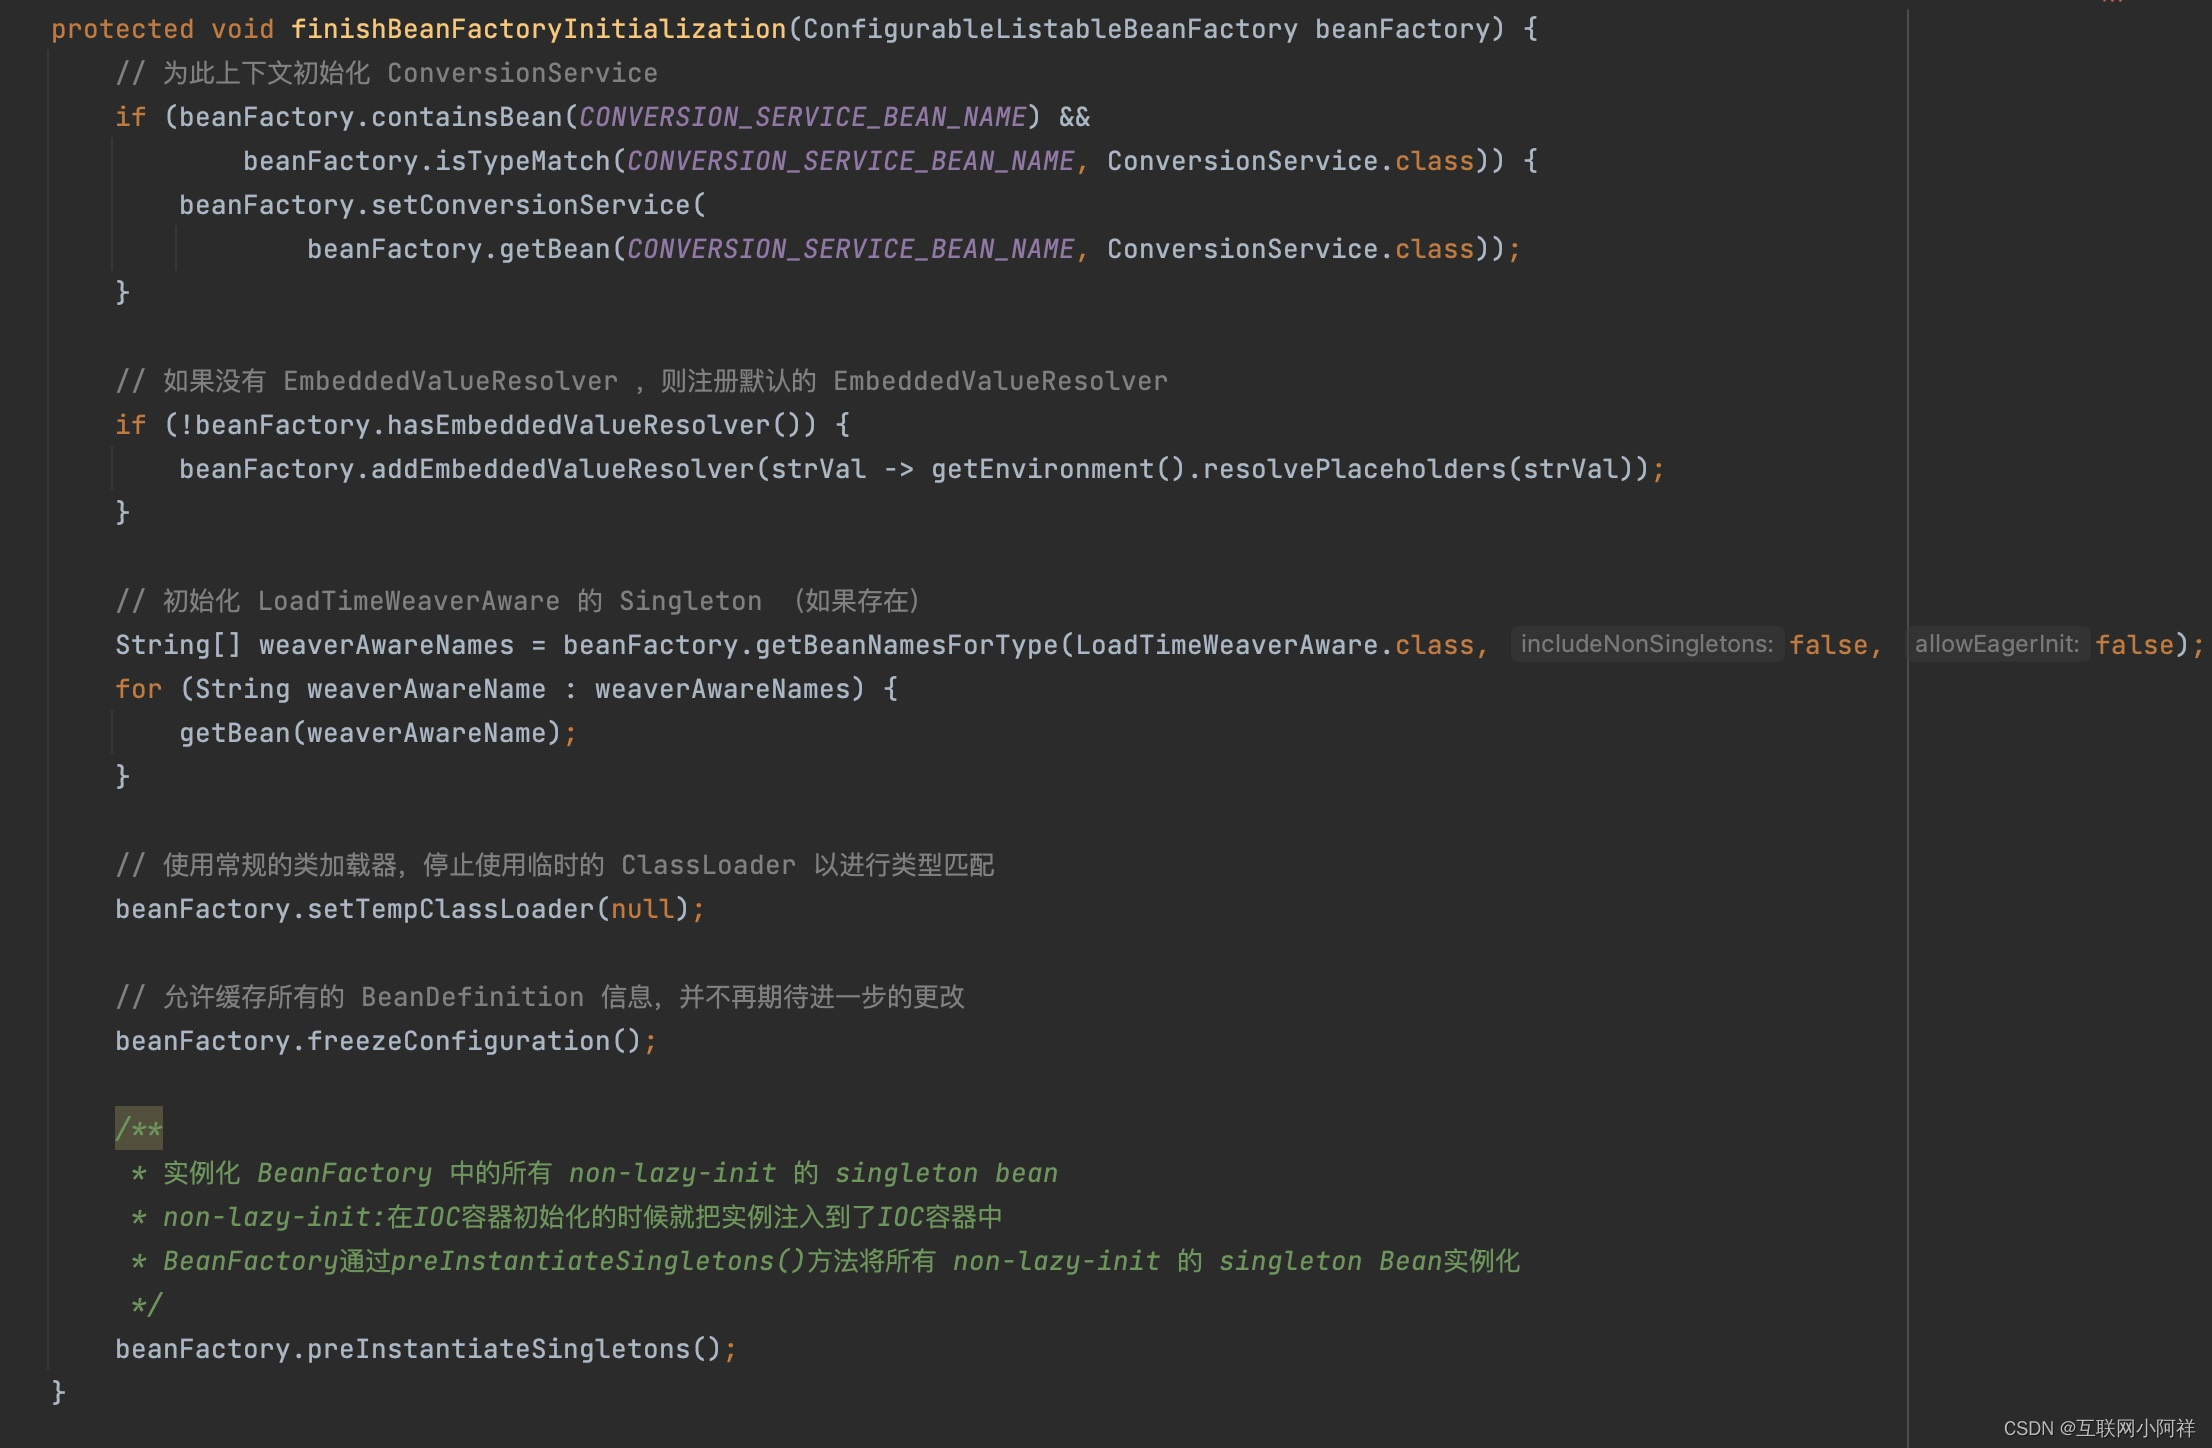Click the hasEmbeddedValueResolver method call
Image resolution: width=2212 pixels, height=1448 pixels.
pyautogui.click(x=578, y=425)
